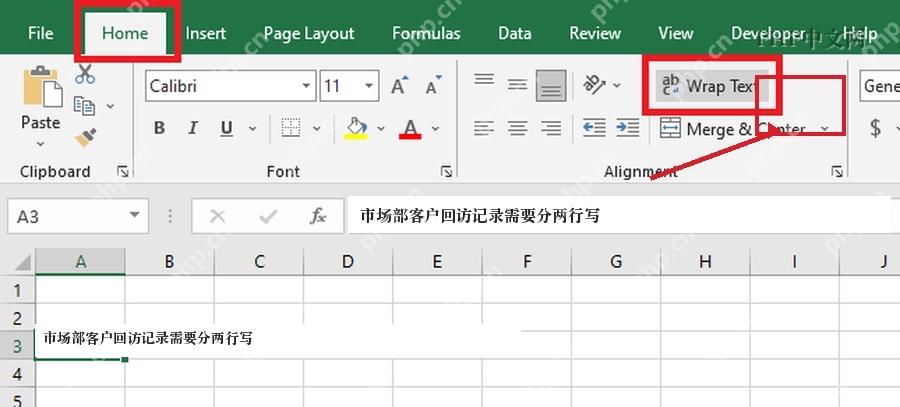Open Fill Color palette arrow
Viewport: 900px width, 407px height.
381,128
